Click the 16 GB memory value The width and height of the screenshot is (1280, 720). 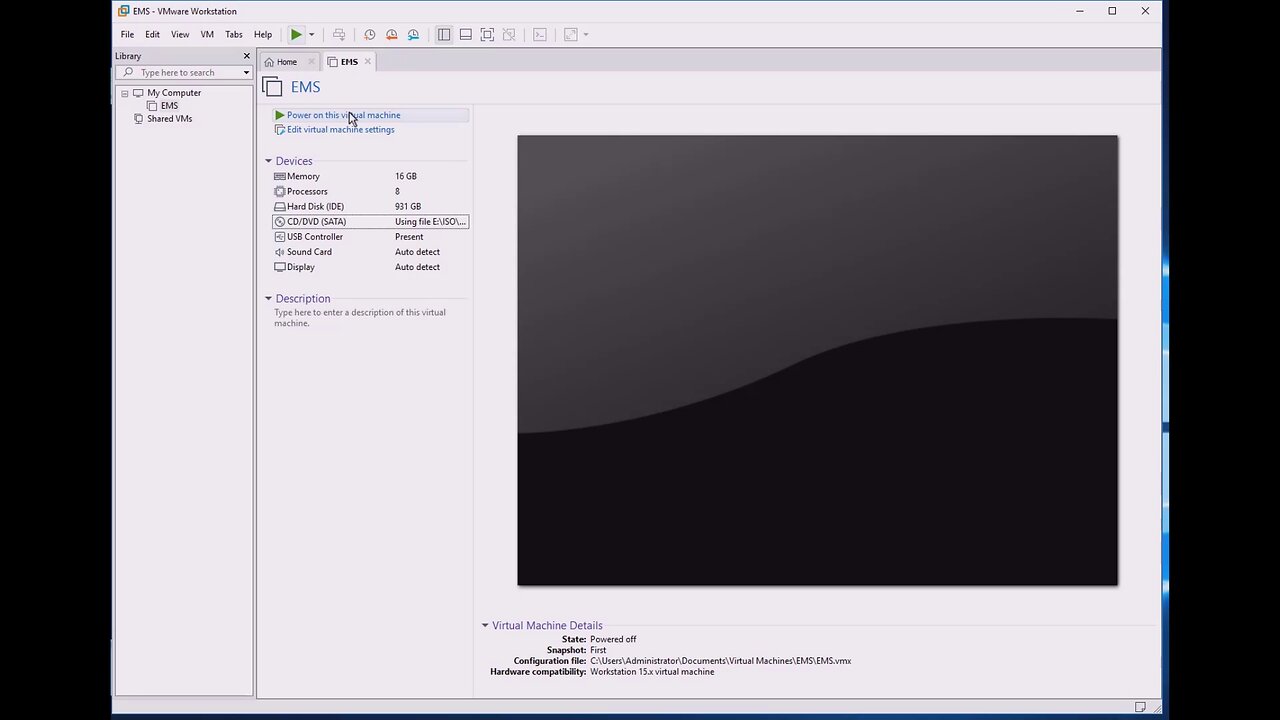click(406, 176)
